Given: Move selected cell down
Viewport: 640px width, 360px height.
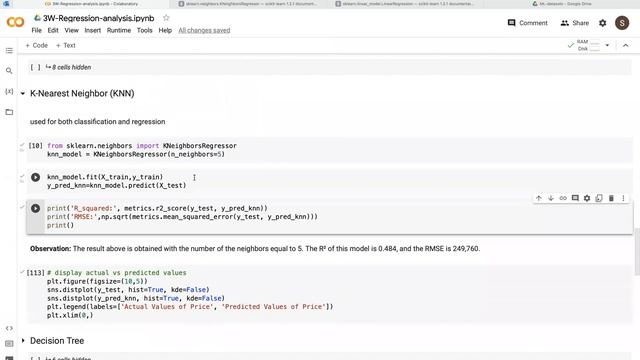Looking at the screenshot, I should (551, 198).
